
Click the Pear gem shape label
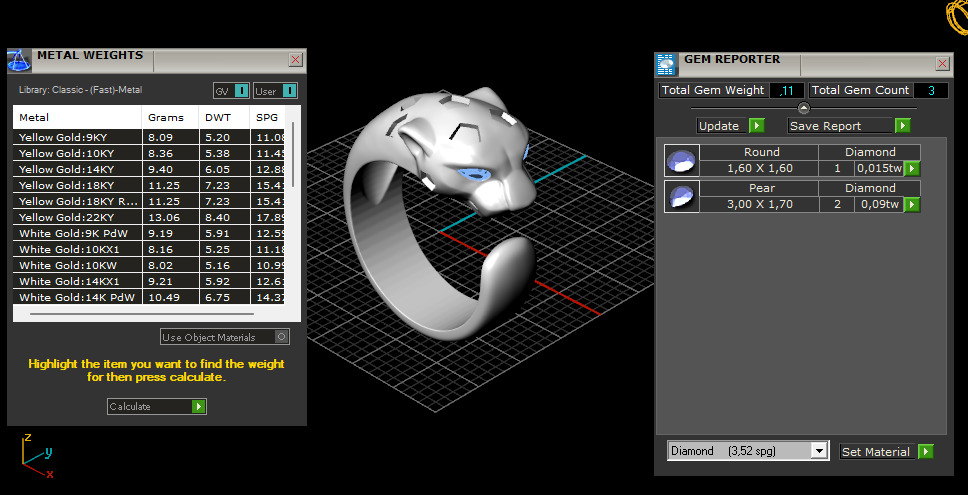762,188
